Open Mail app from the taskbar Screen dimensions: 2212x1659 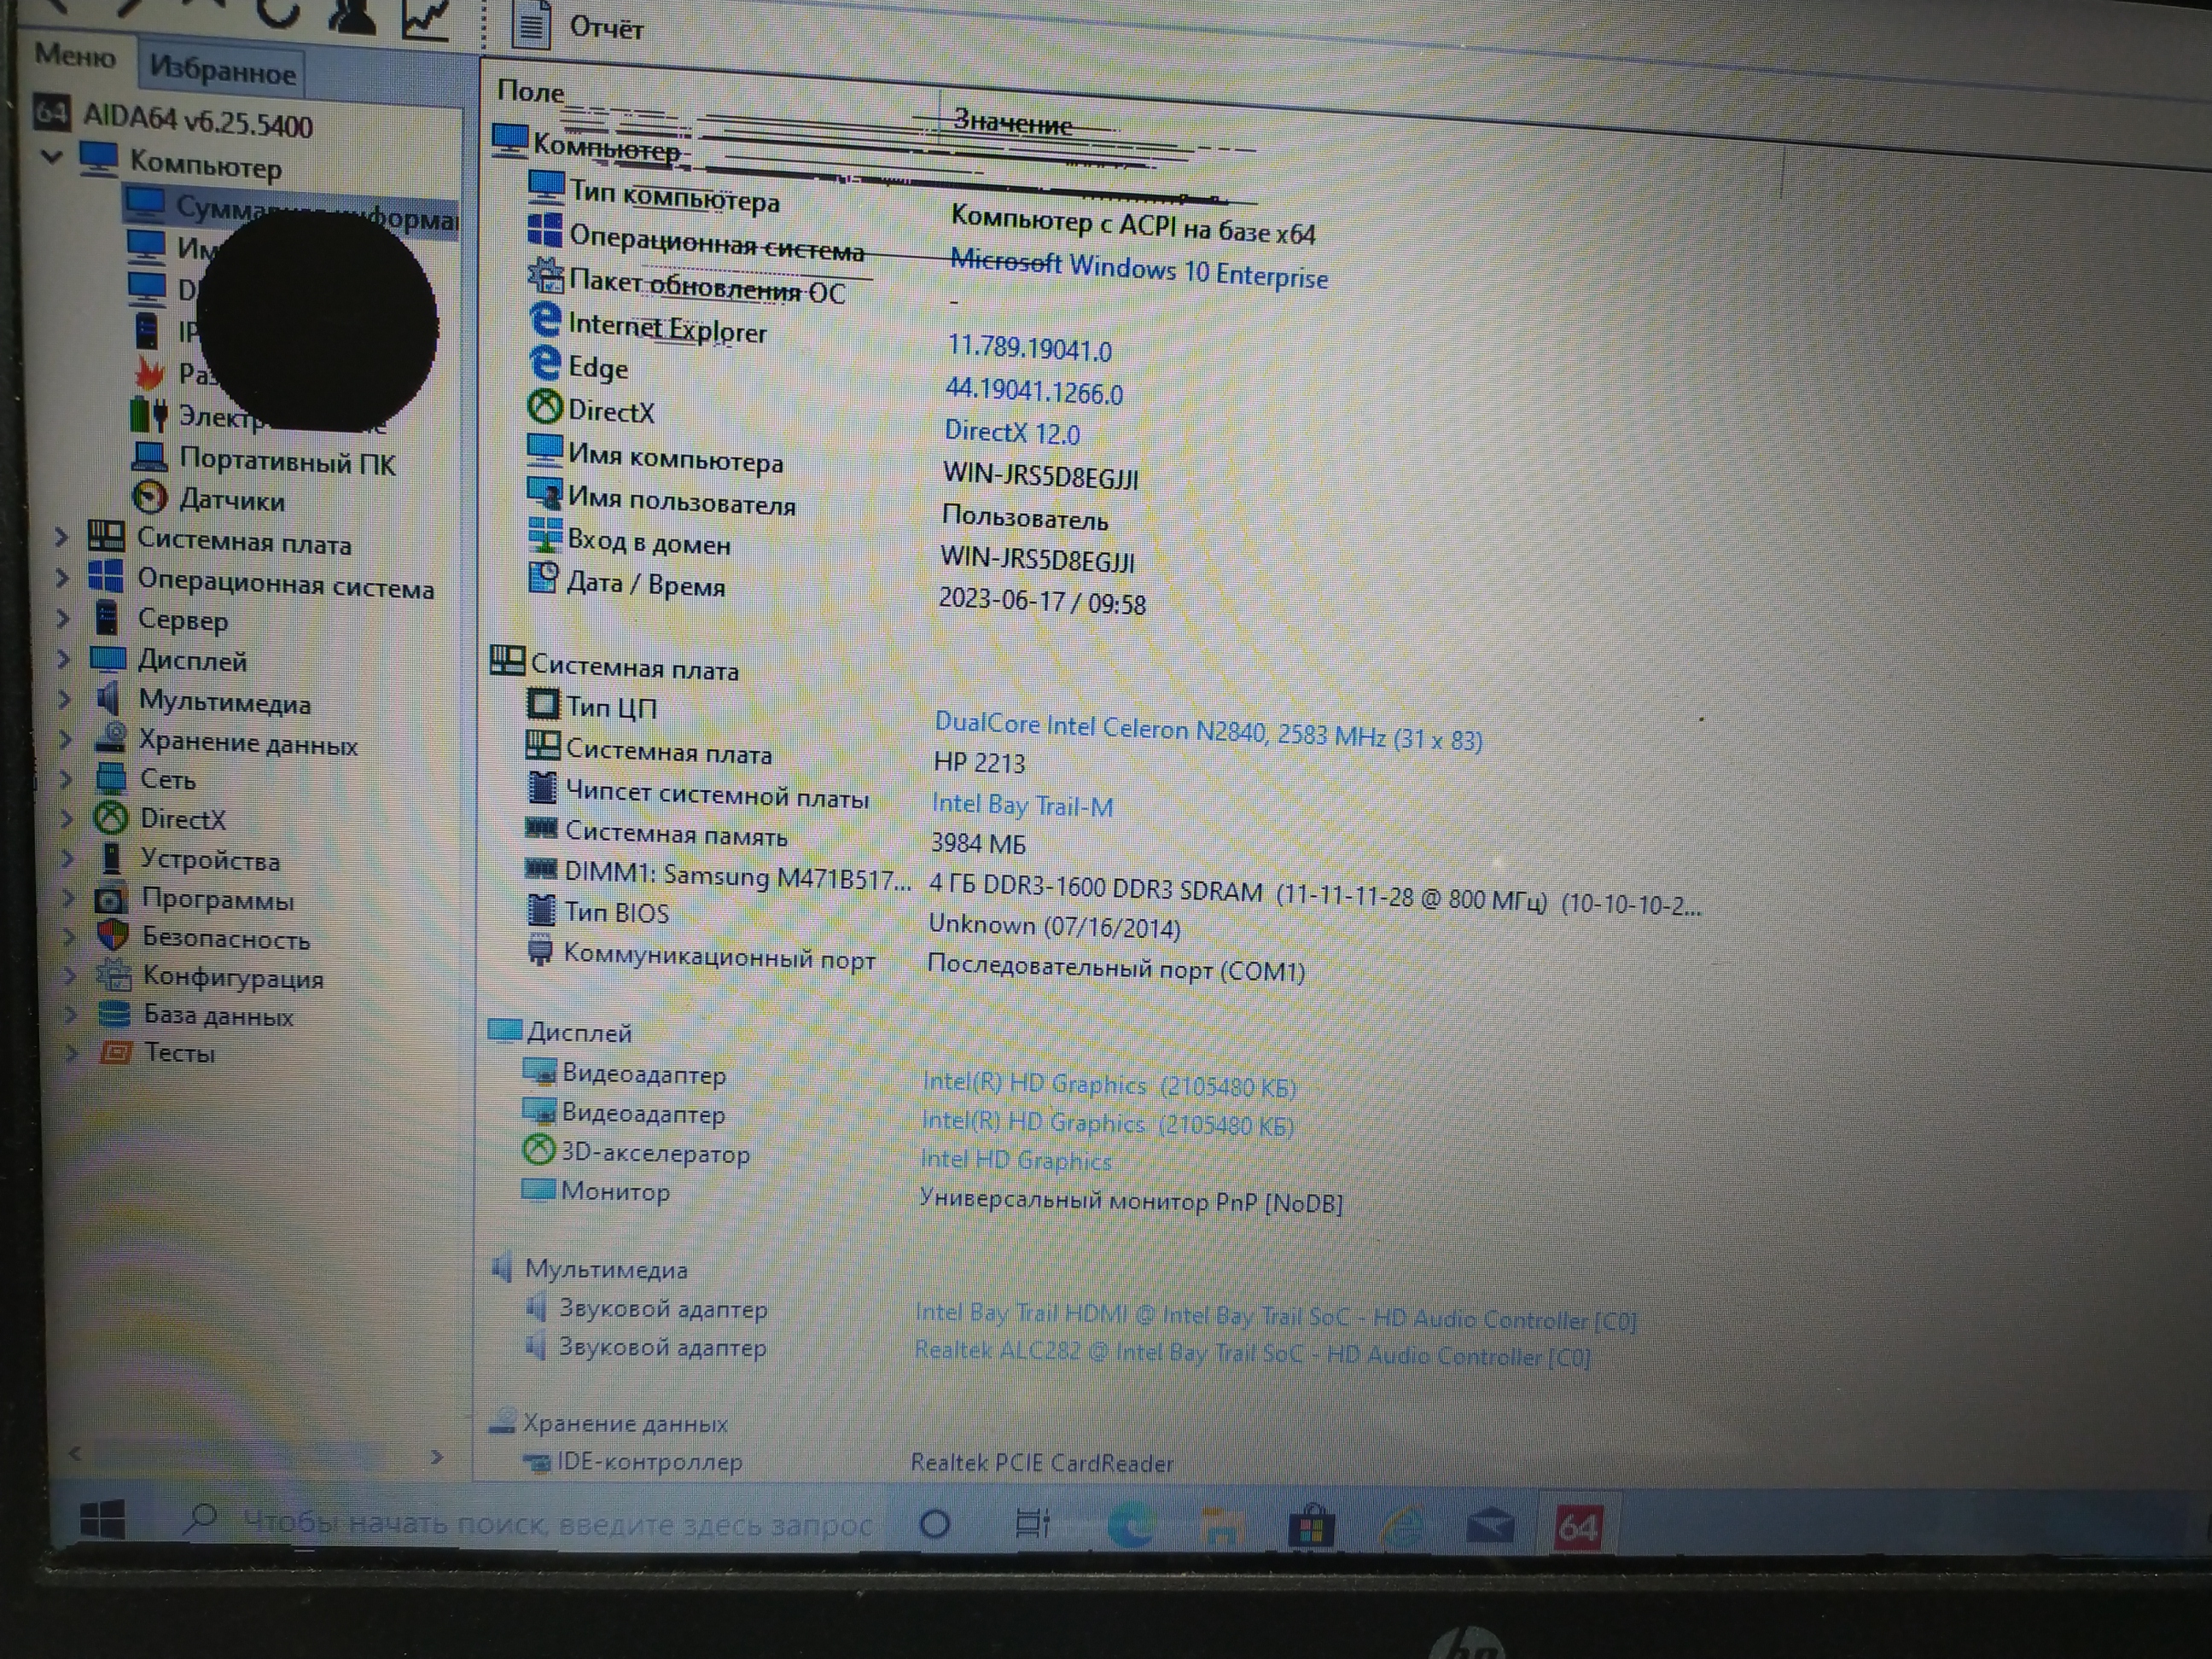(x=1490, y=1528)
